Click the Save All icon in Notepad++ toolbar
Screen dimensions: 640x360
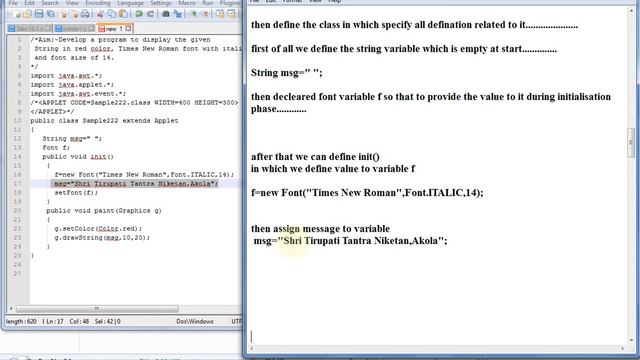pos(51,14)
